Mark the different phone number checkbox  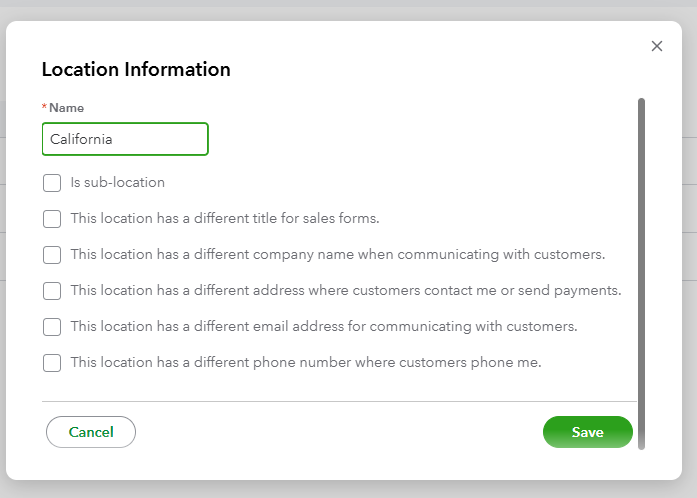click(x=52, y=363)
